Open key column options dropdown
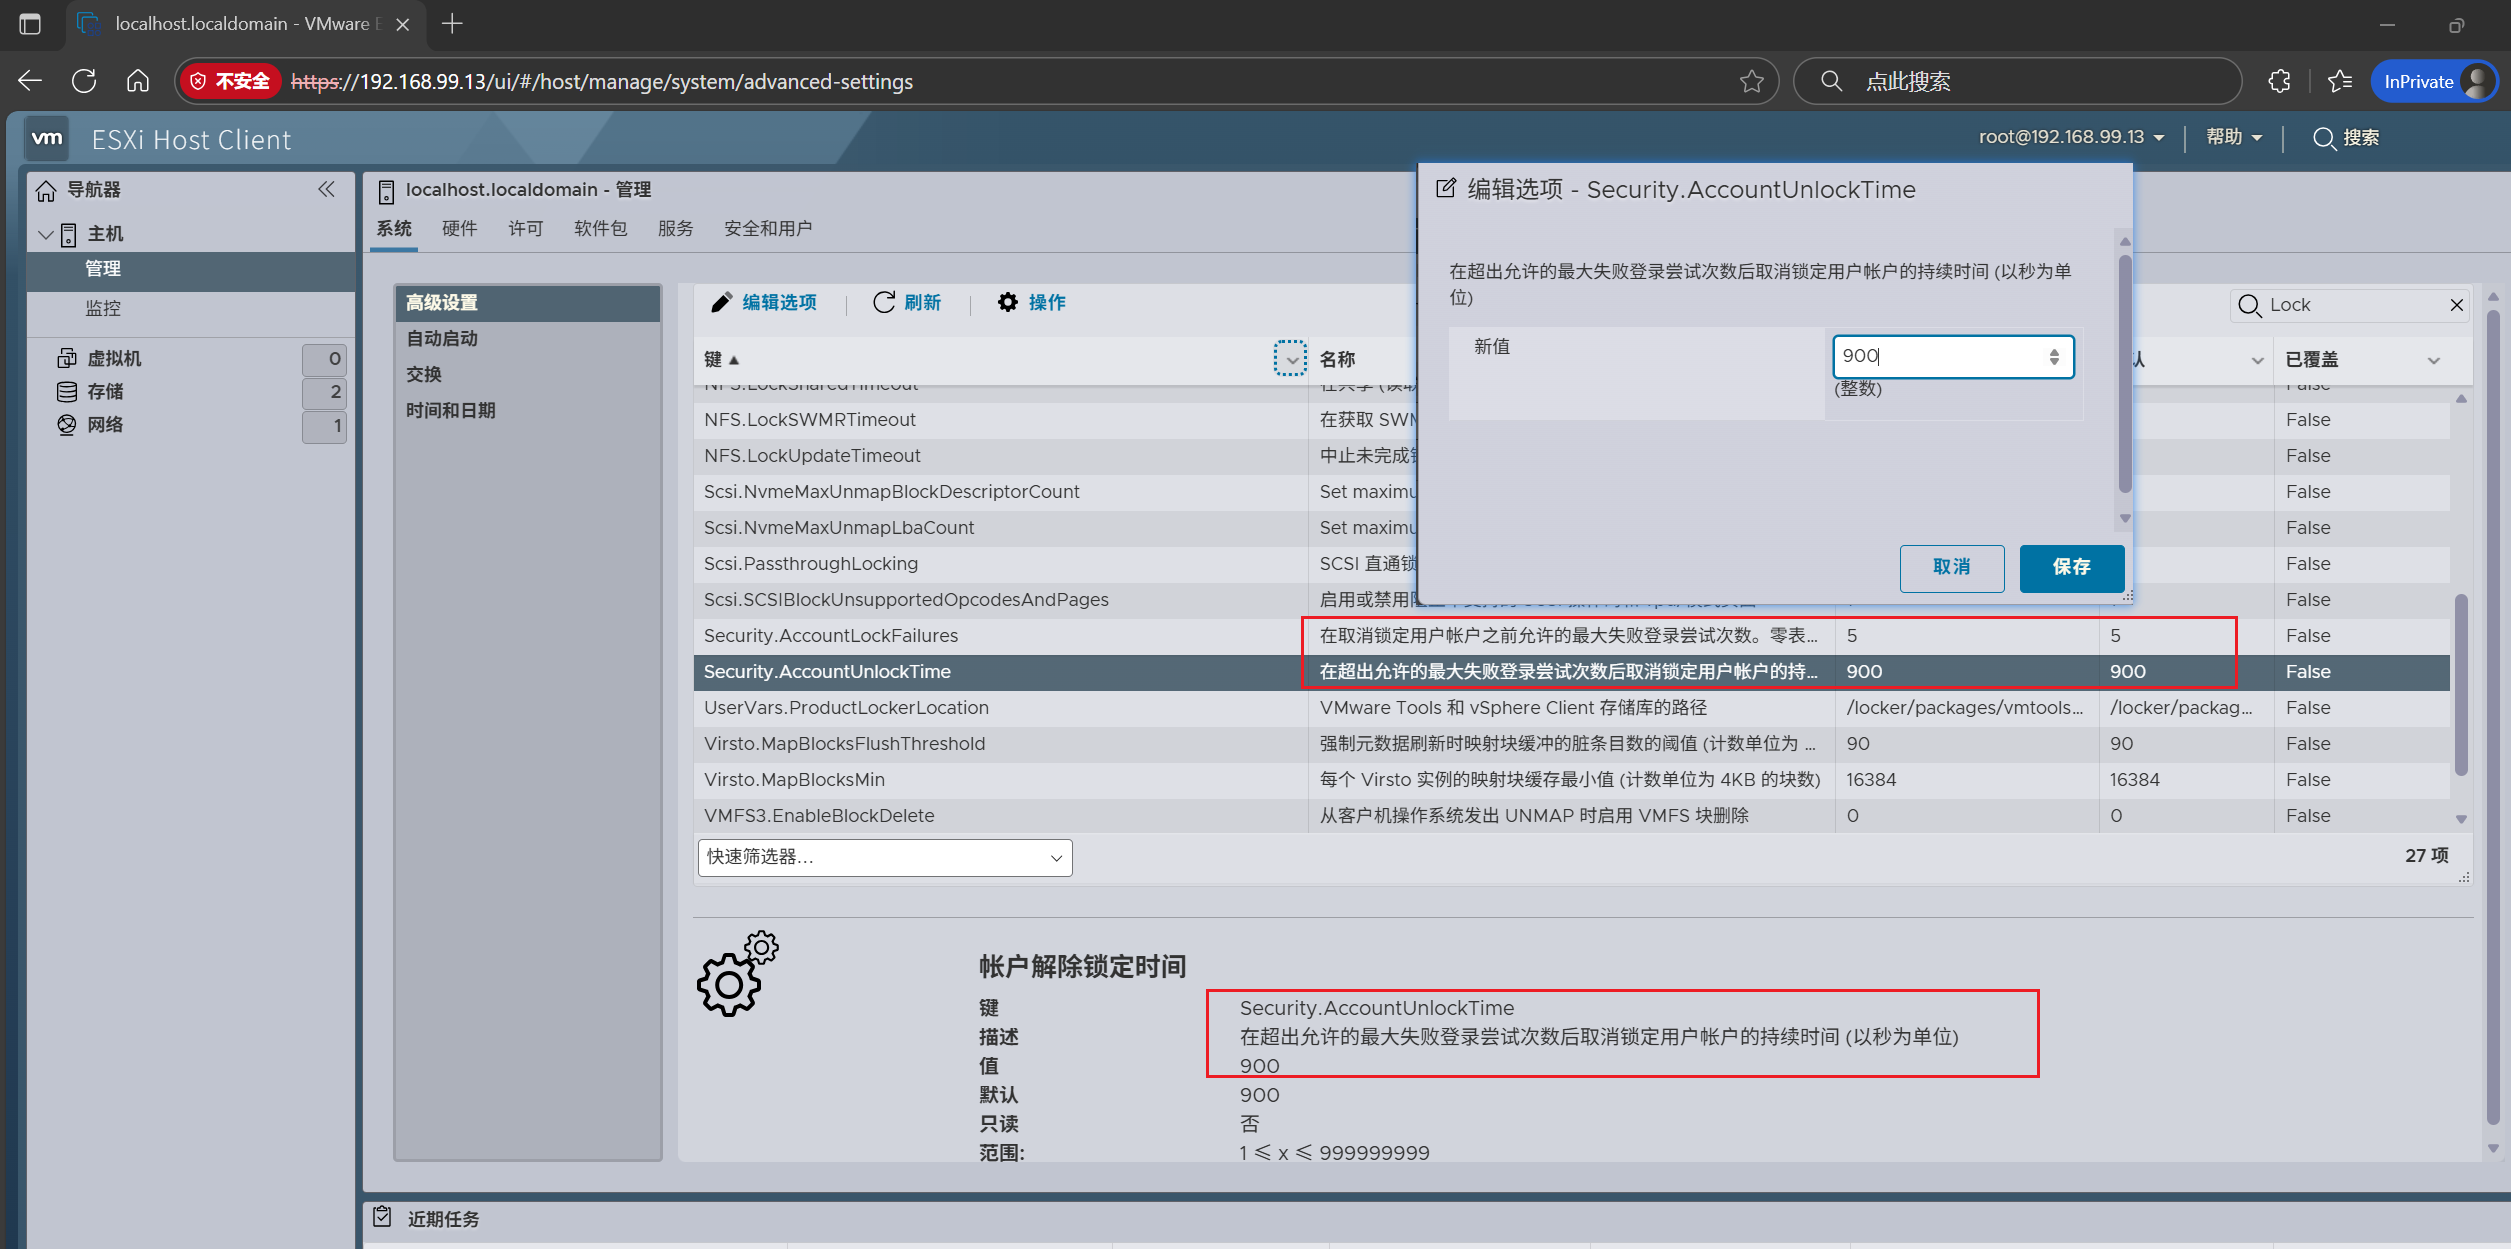The image size is (2511, 1249). (1290, 358)
